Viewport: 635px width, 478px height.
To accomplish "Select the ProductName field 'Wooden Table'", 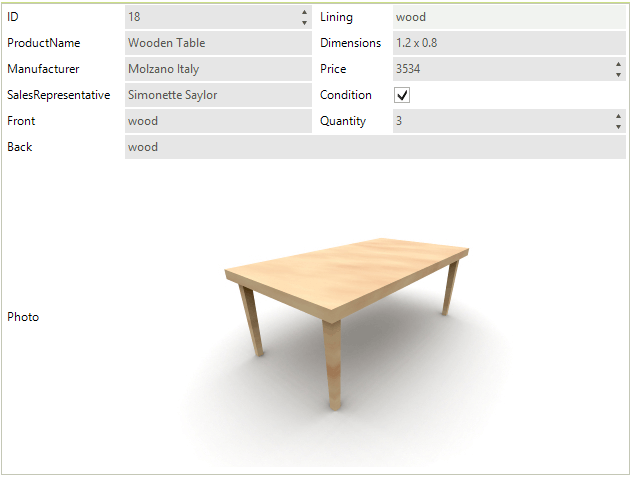I will (218, 43).
